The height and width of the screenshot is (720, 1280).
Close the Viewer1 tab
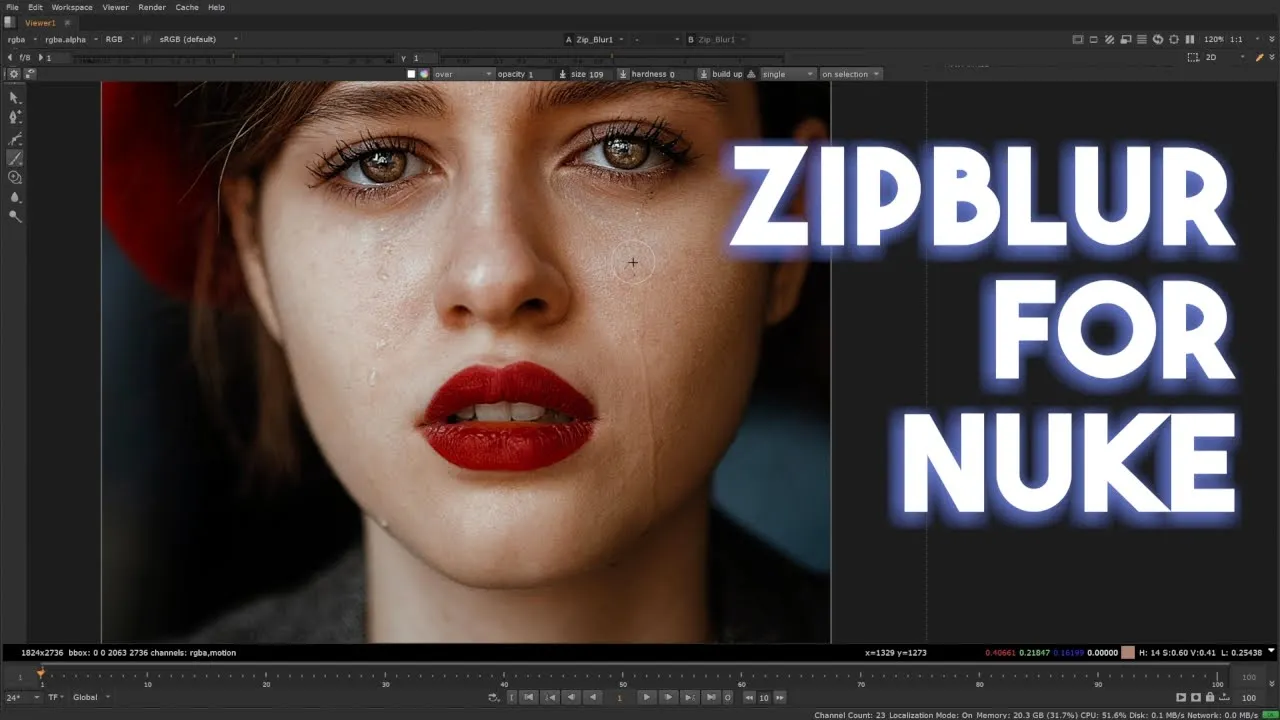click(x=68, y=22)
